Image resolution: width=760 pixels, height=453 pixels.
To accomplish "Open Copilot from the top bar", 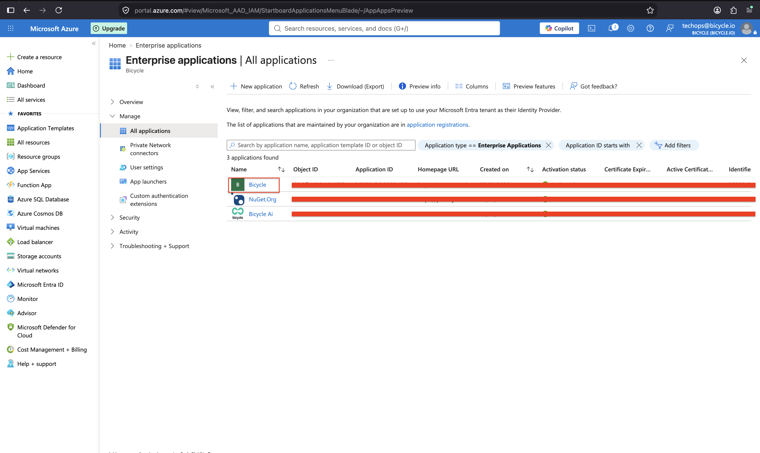I will pos(559,29).
